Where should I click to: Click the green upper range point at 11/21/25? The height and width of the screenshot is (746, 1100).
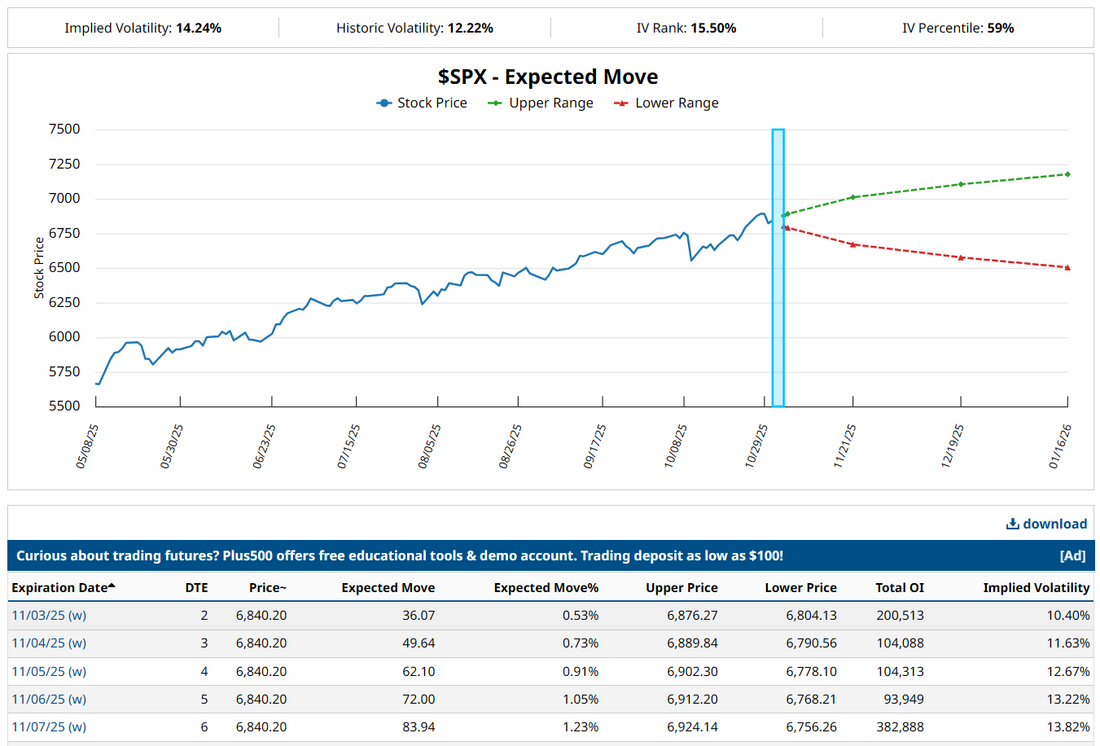click(853, 197)
